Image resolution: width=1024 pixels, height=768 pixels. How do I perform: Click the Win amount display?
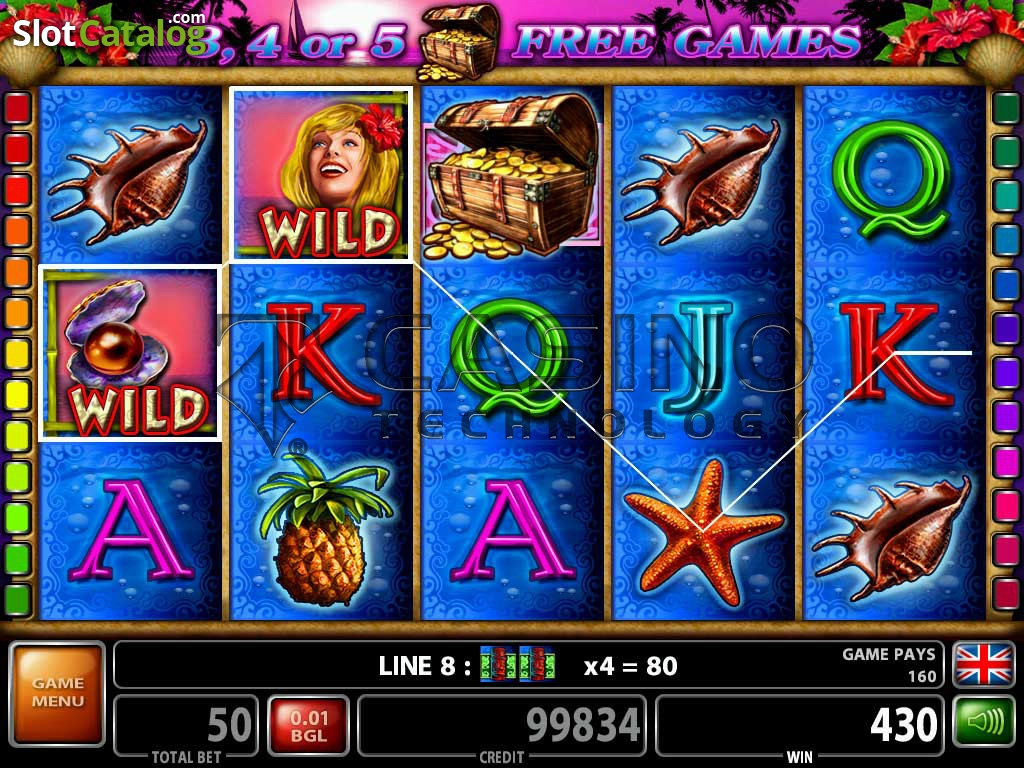[x=799, y=725]
